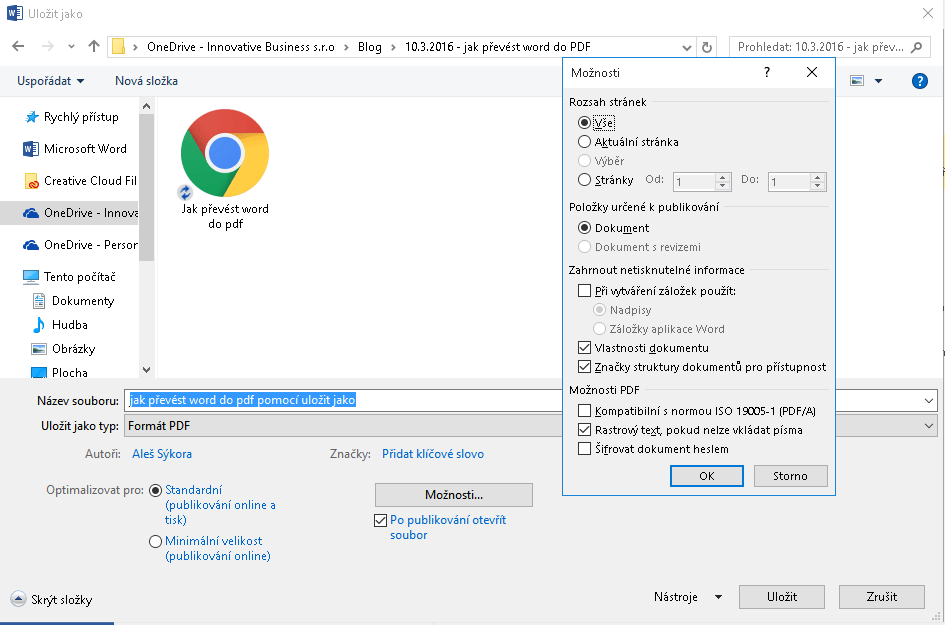945x625 pixels.
Task: Click help question mark in Možnosti dialog
Action: tap(767, 72)
